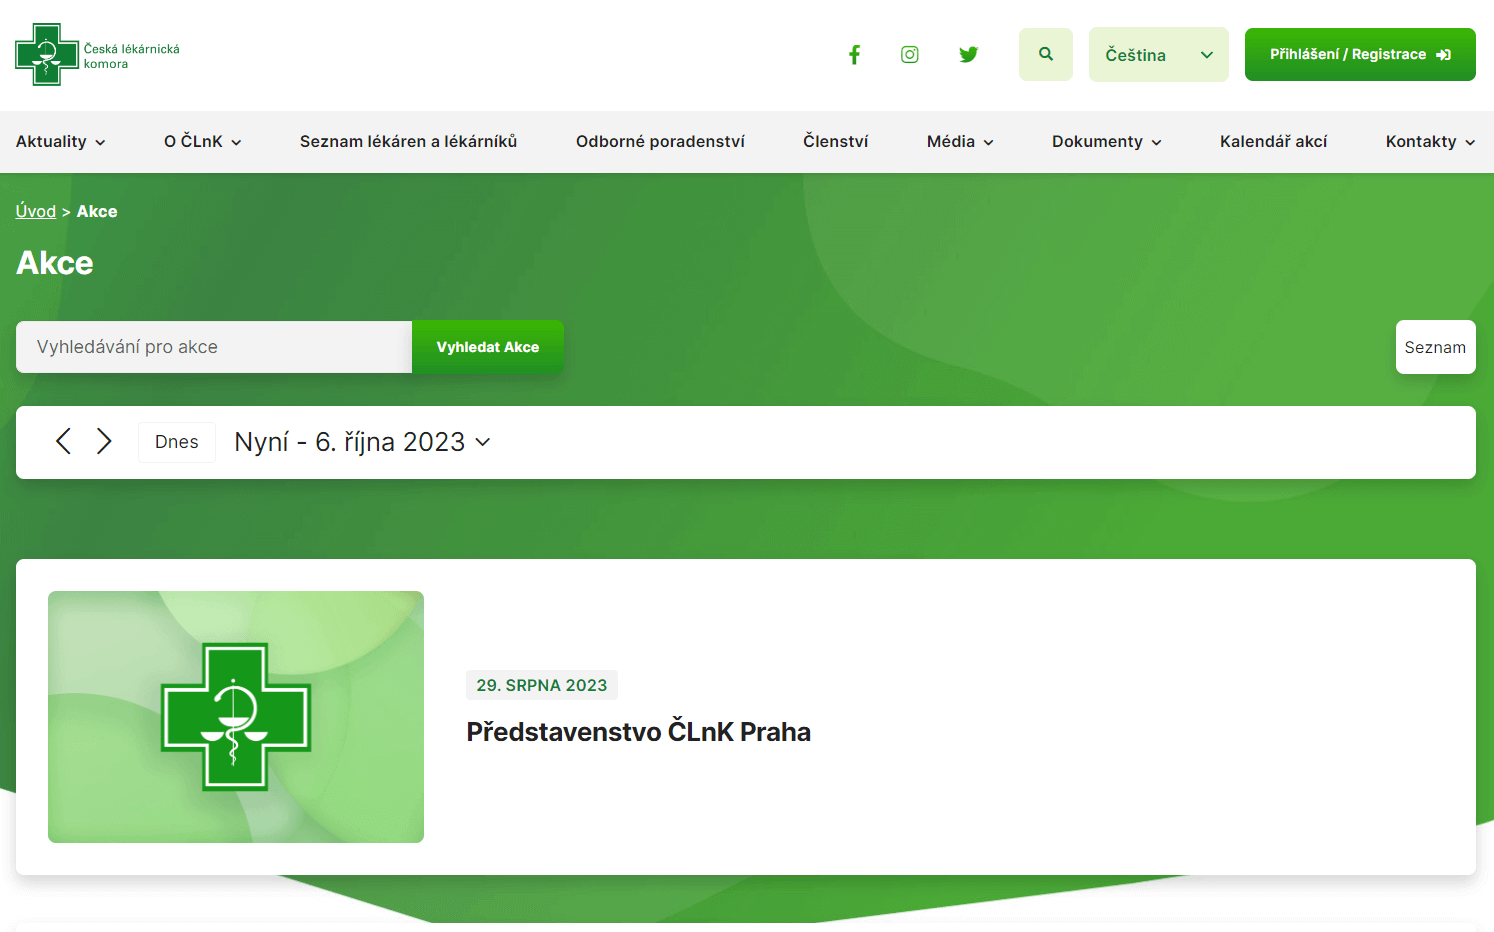The height and width of the screenshot is (932, 1494).
Task: Click the Představenstvo ČLnK Praha event thumbnail
Action: [x=236, y=717]
